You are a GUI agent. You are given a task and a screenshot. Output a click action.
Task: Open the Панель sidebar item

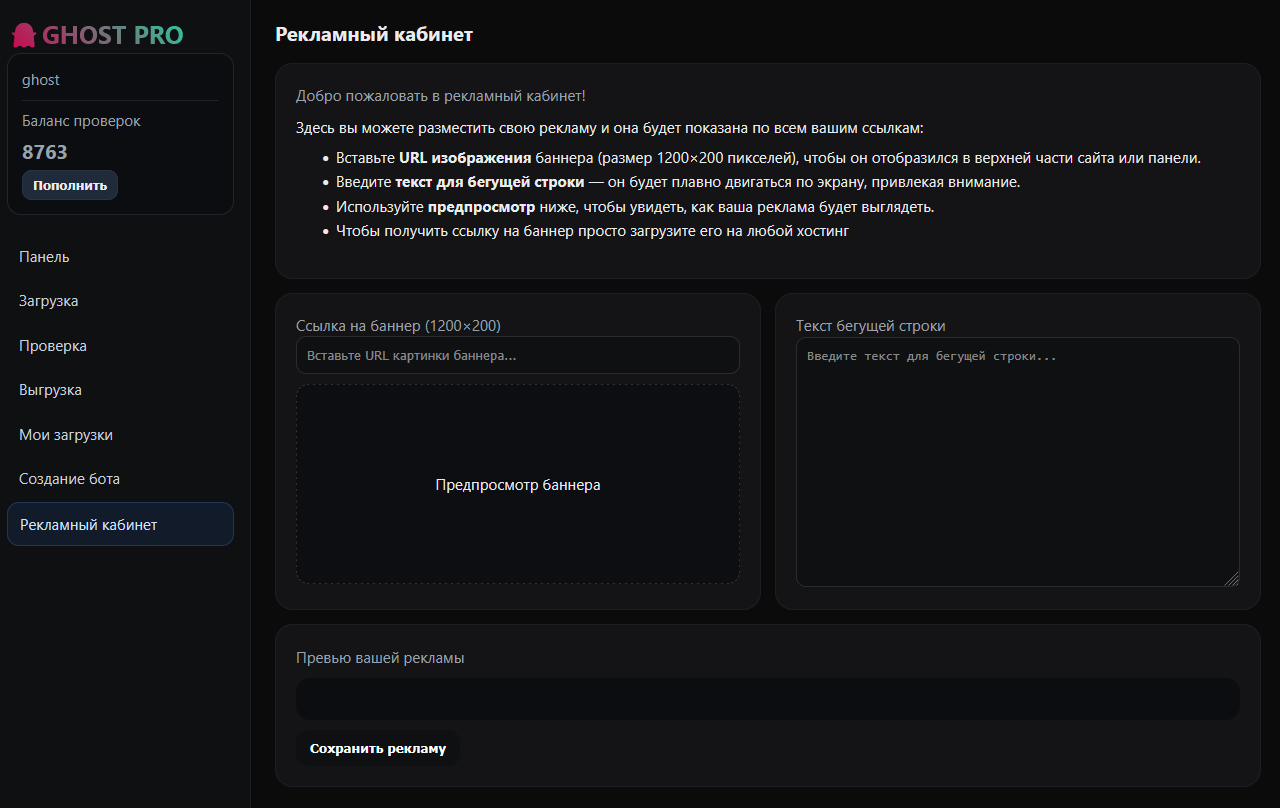120,257
